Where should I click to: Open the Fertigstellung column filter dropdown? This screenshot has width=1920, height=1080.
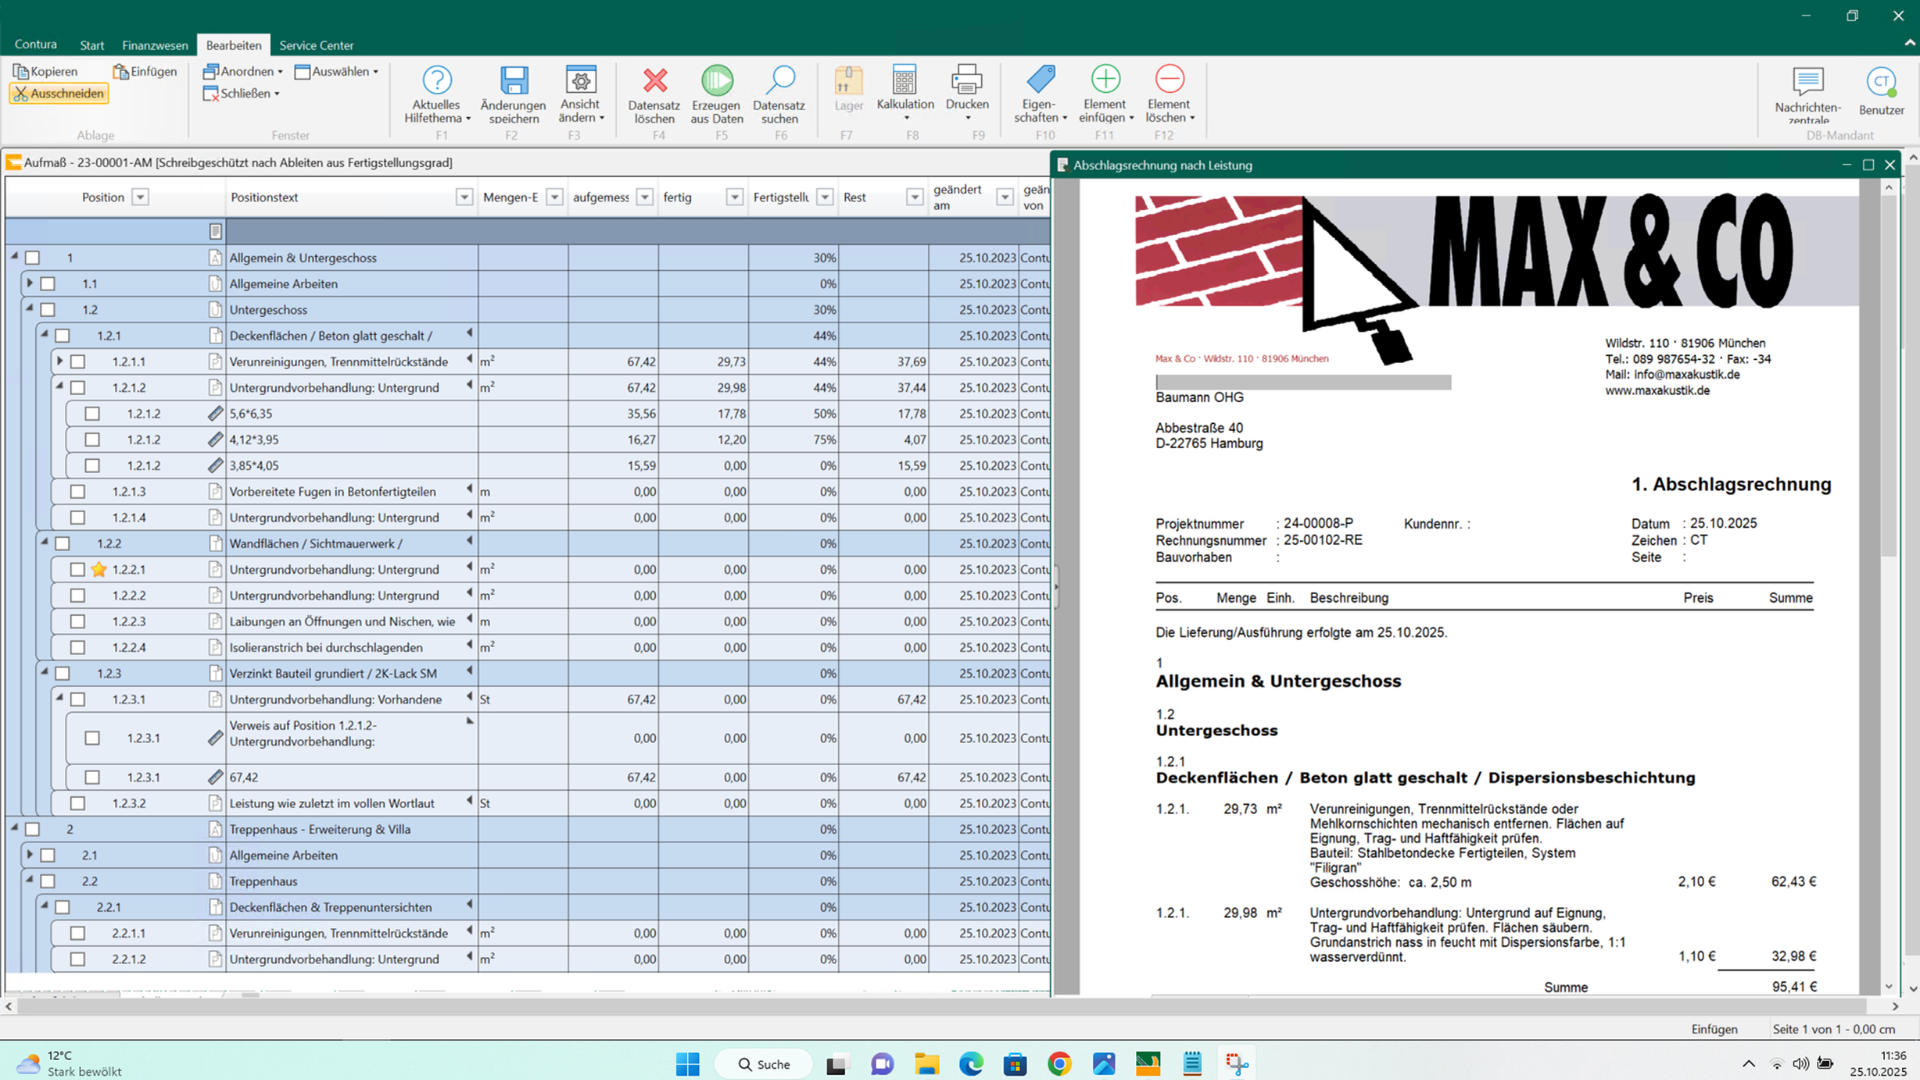point(825,197)
